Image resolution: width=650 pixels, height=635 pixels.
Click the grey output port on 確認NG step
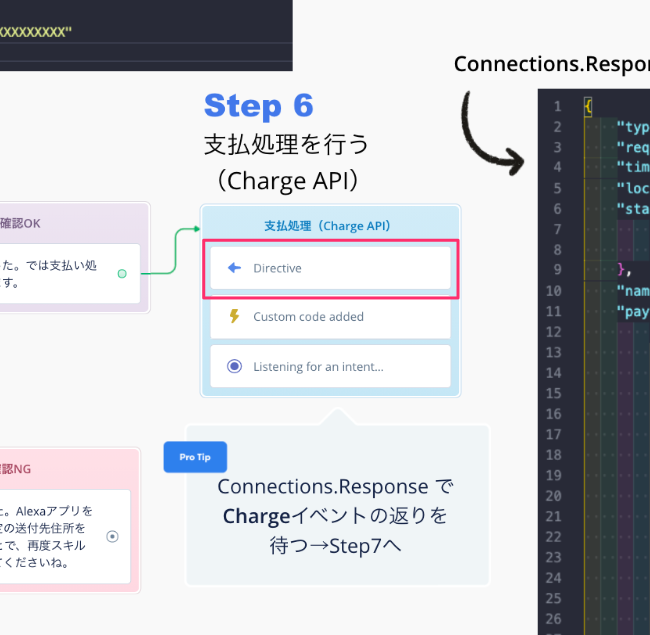pos(112,536)
